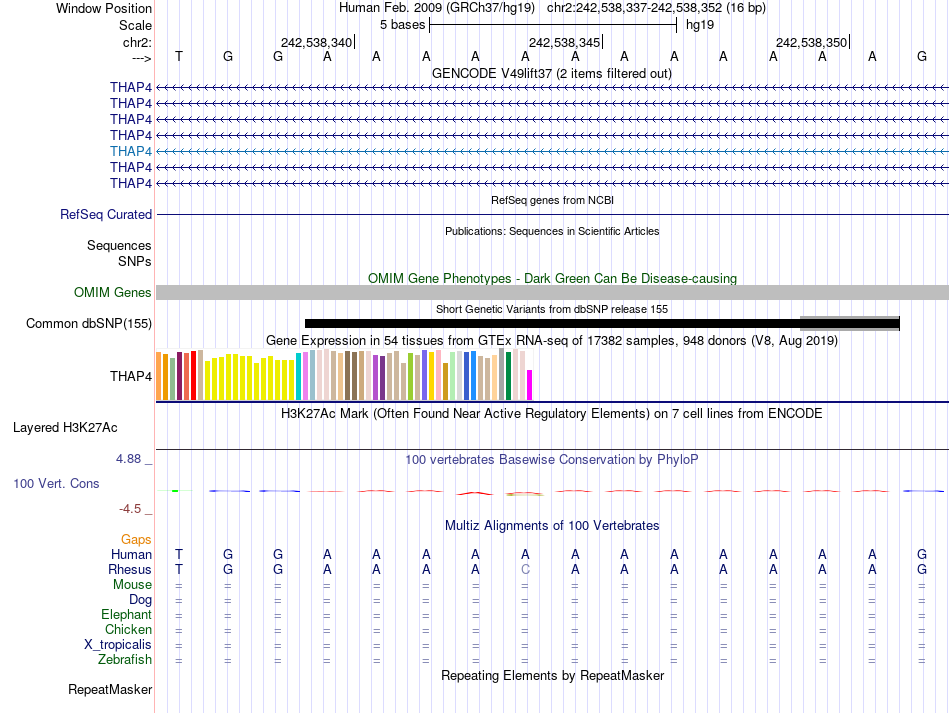Click the RefSeq Curated track label

(x=106, y=214)
